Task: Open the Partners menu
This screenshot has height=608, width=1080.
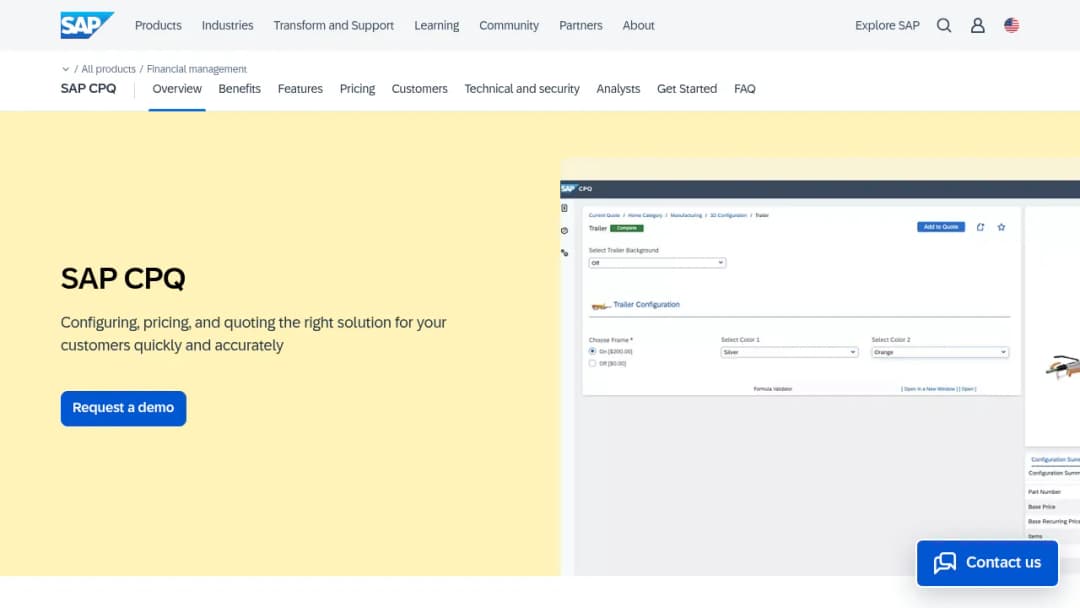Action: pos(581,25)
